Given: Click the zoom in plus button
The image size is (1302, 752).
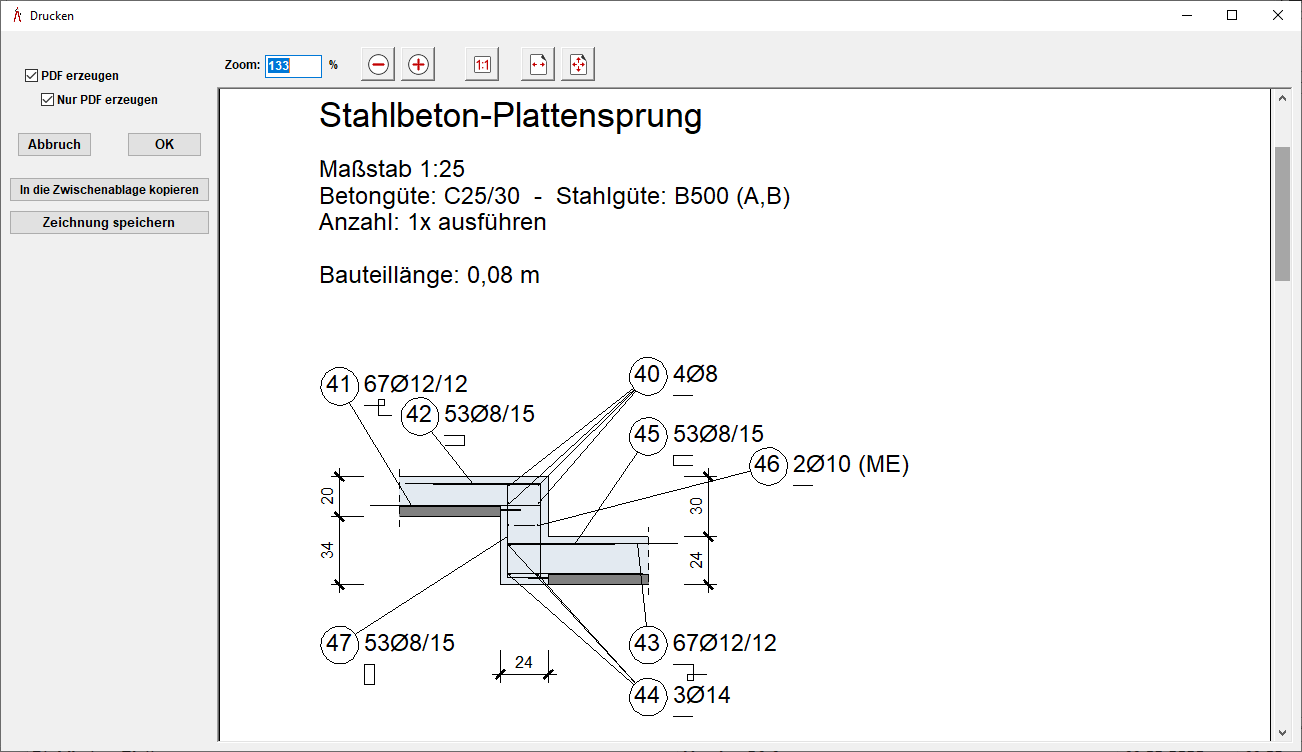Looking at the screenshot, I should pos(418,65).
